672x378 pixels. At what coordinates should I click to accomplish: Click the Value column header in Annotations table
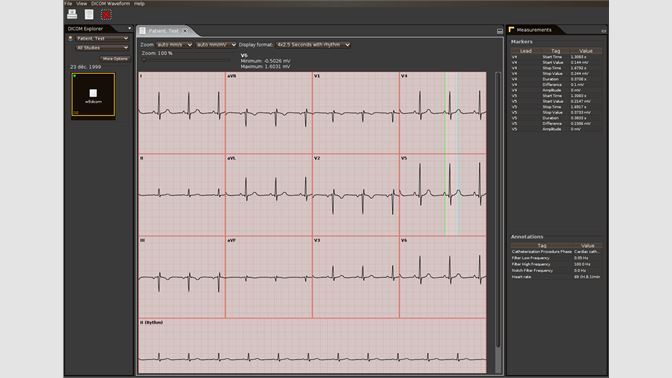click(588, 246)
